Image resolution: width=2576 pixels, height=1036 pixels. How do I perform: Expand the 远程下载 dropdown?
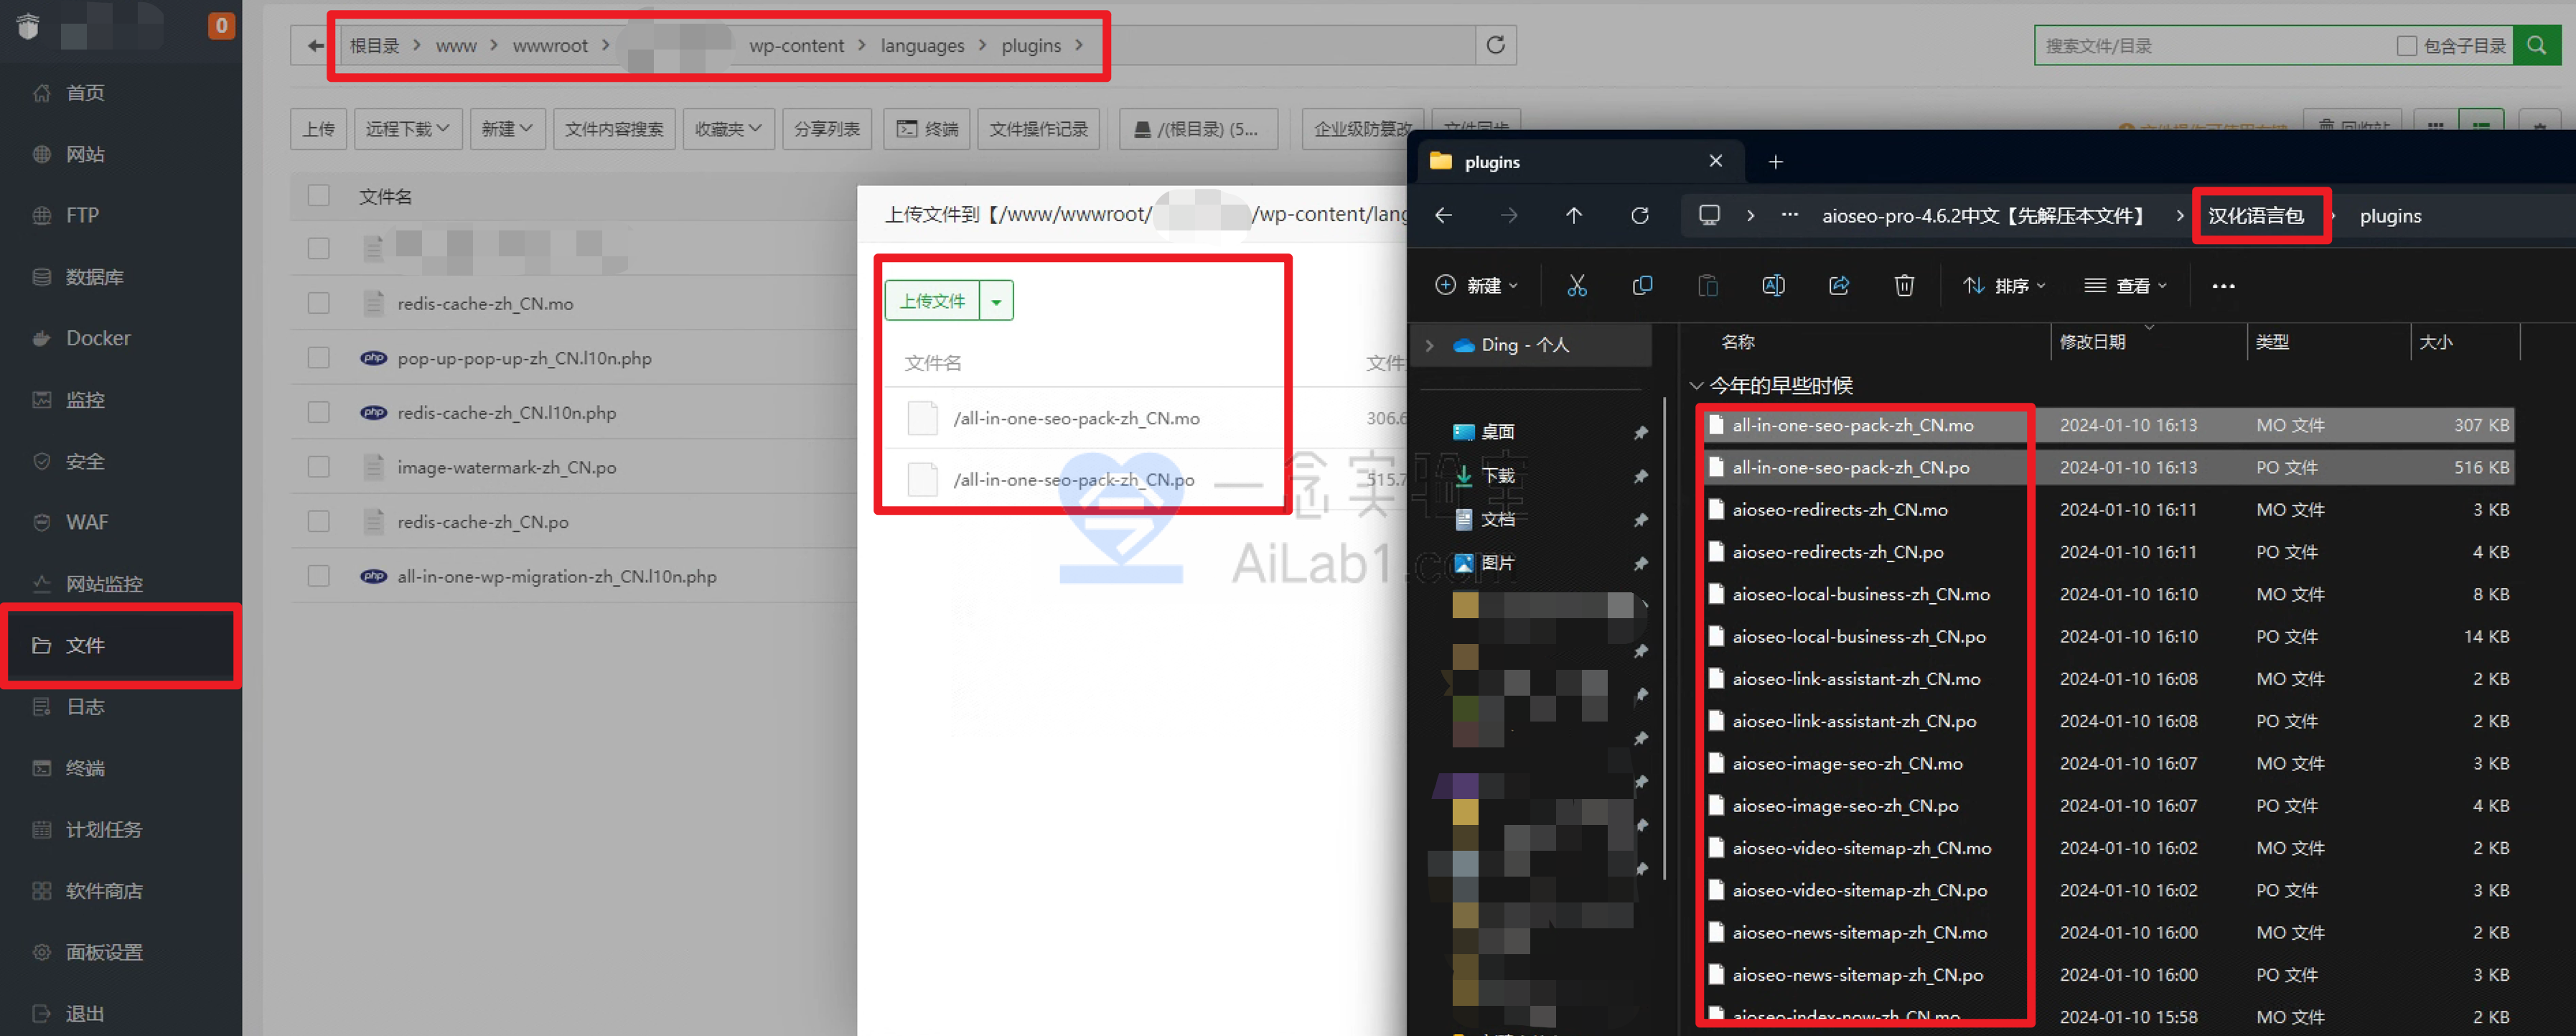[407, 129]
